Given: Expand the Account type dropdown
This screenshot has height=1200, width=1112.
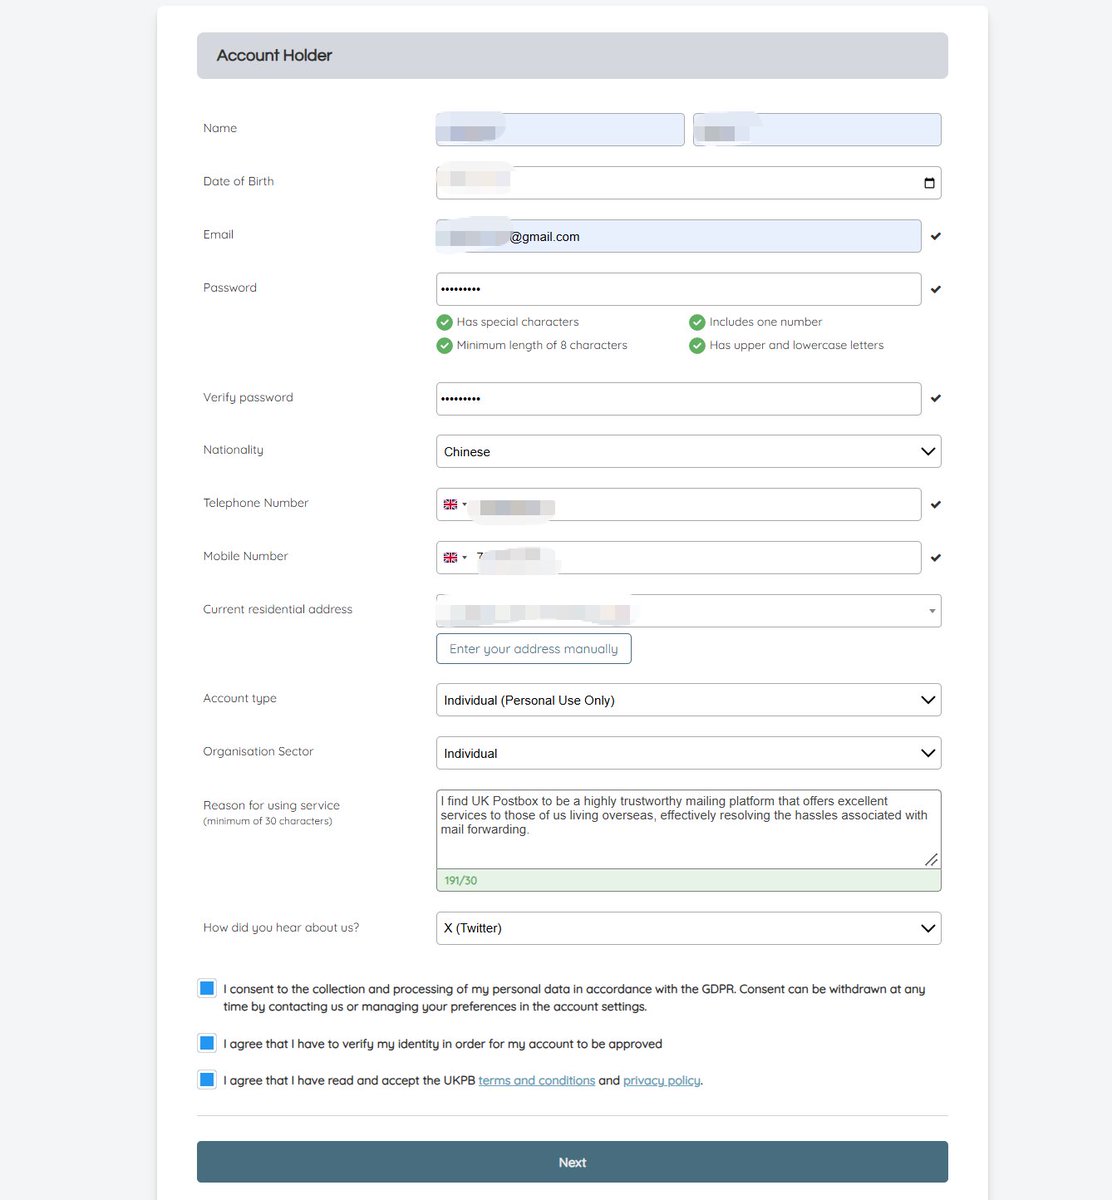Looking at the screenshot, I should pyautogui.click(x=688, y=700).
